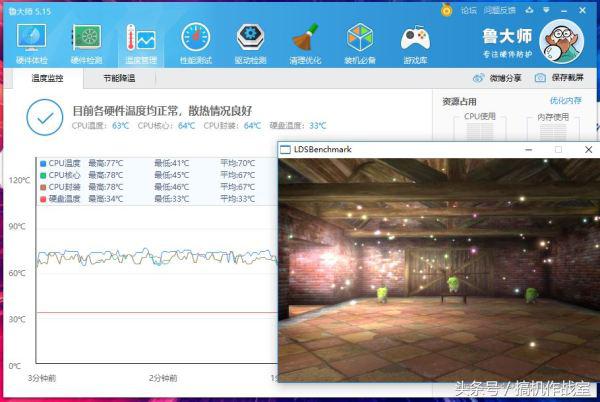Click the 60℃ axis label
Image resolution: width=600 pixels, height=402 pixels.
(17, 273)
